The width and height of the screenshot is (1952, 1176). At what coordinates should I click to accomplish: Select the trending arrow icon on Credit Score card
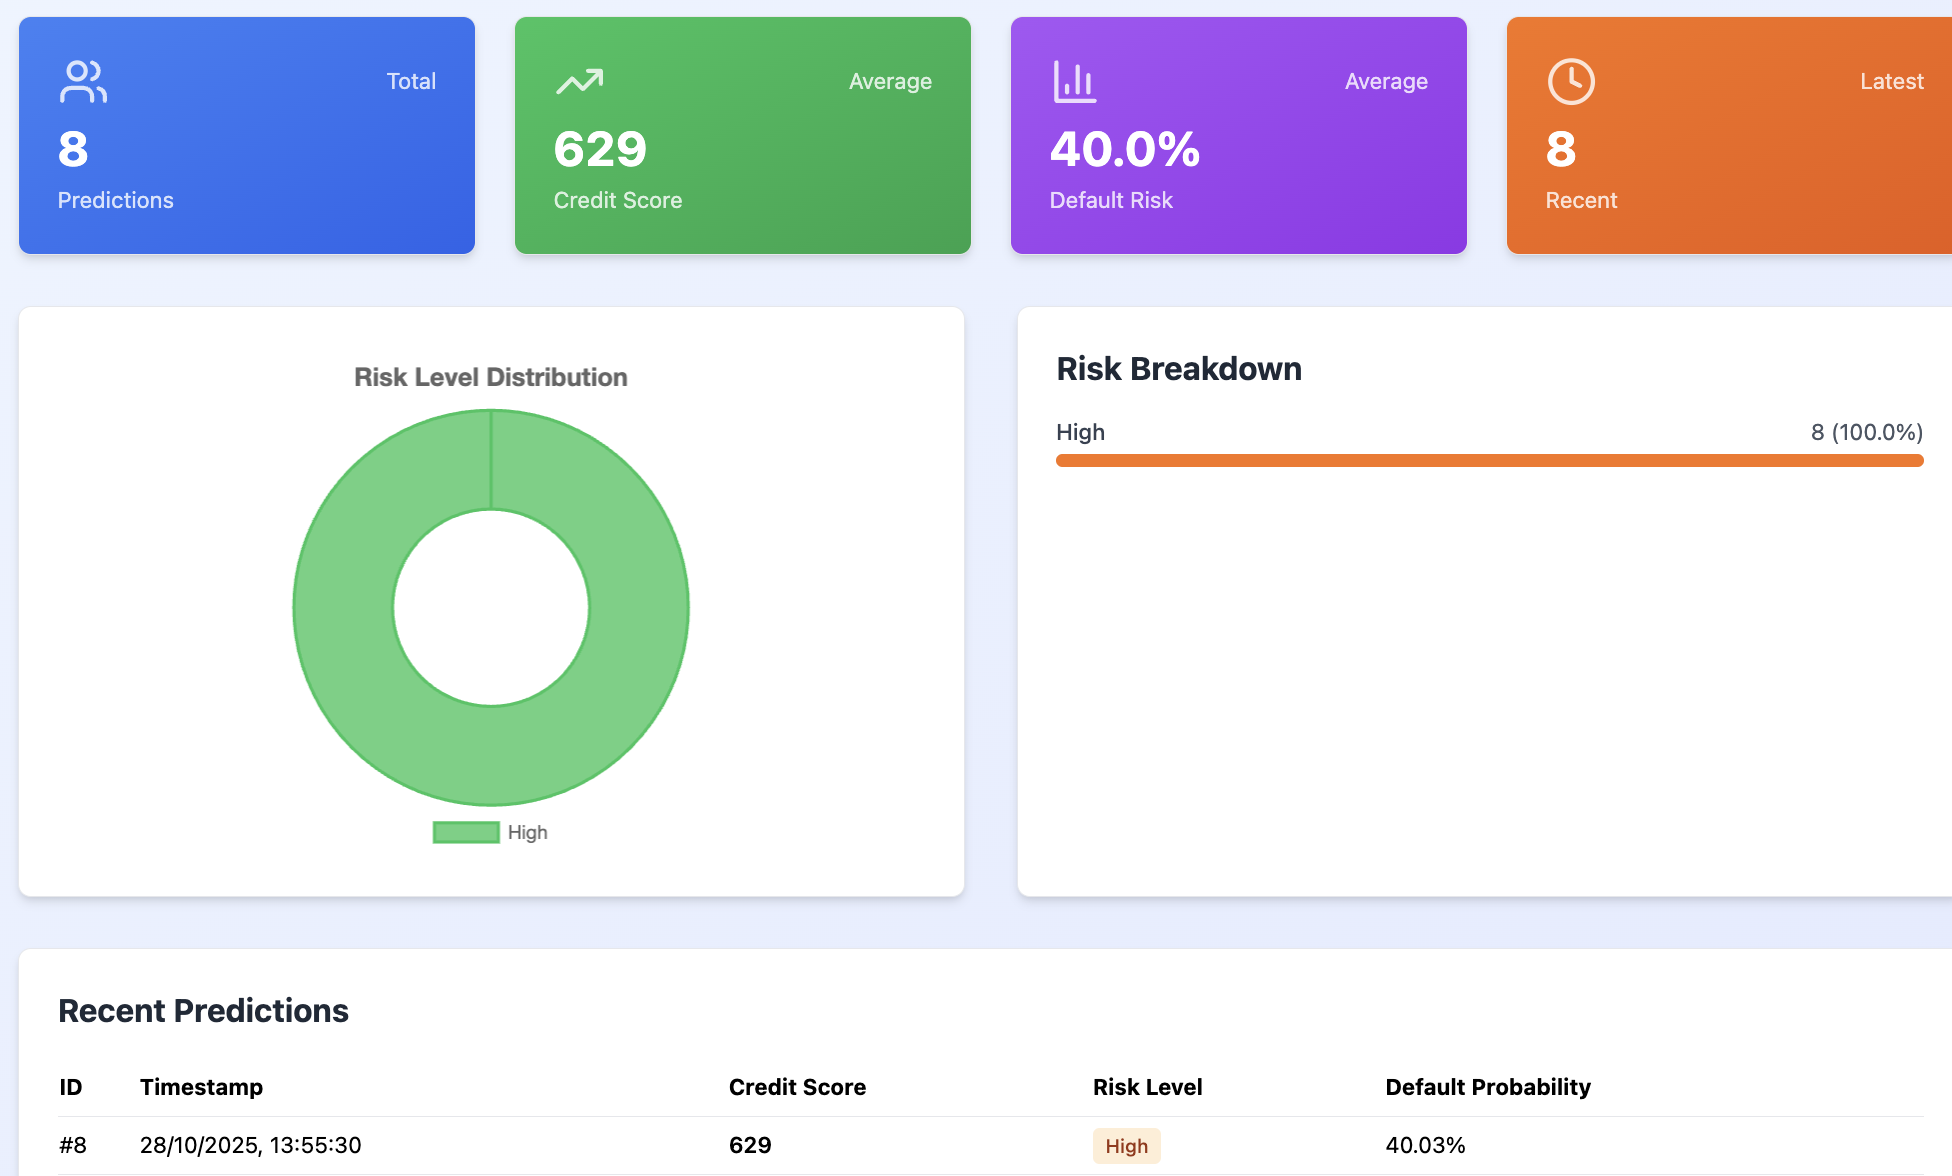point(579,80)
